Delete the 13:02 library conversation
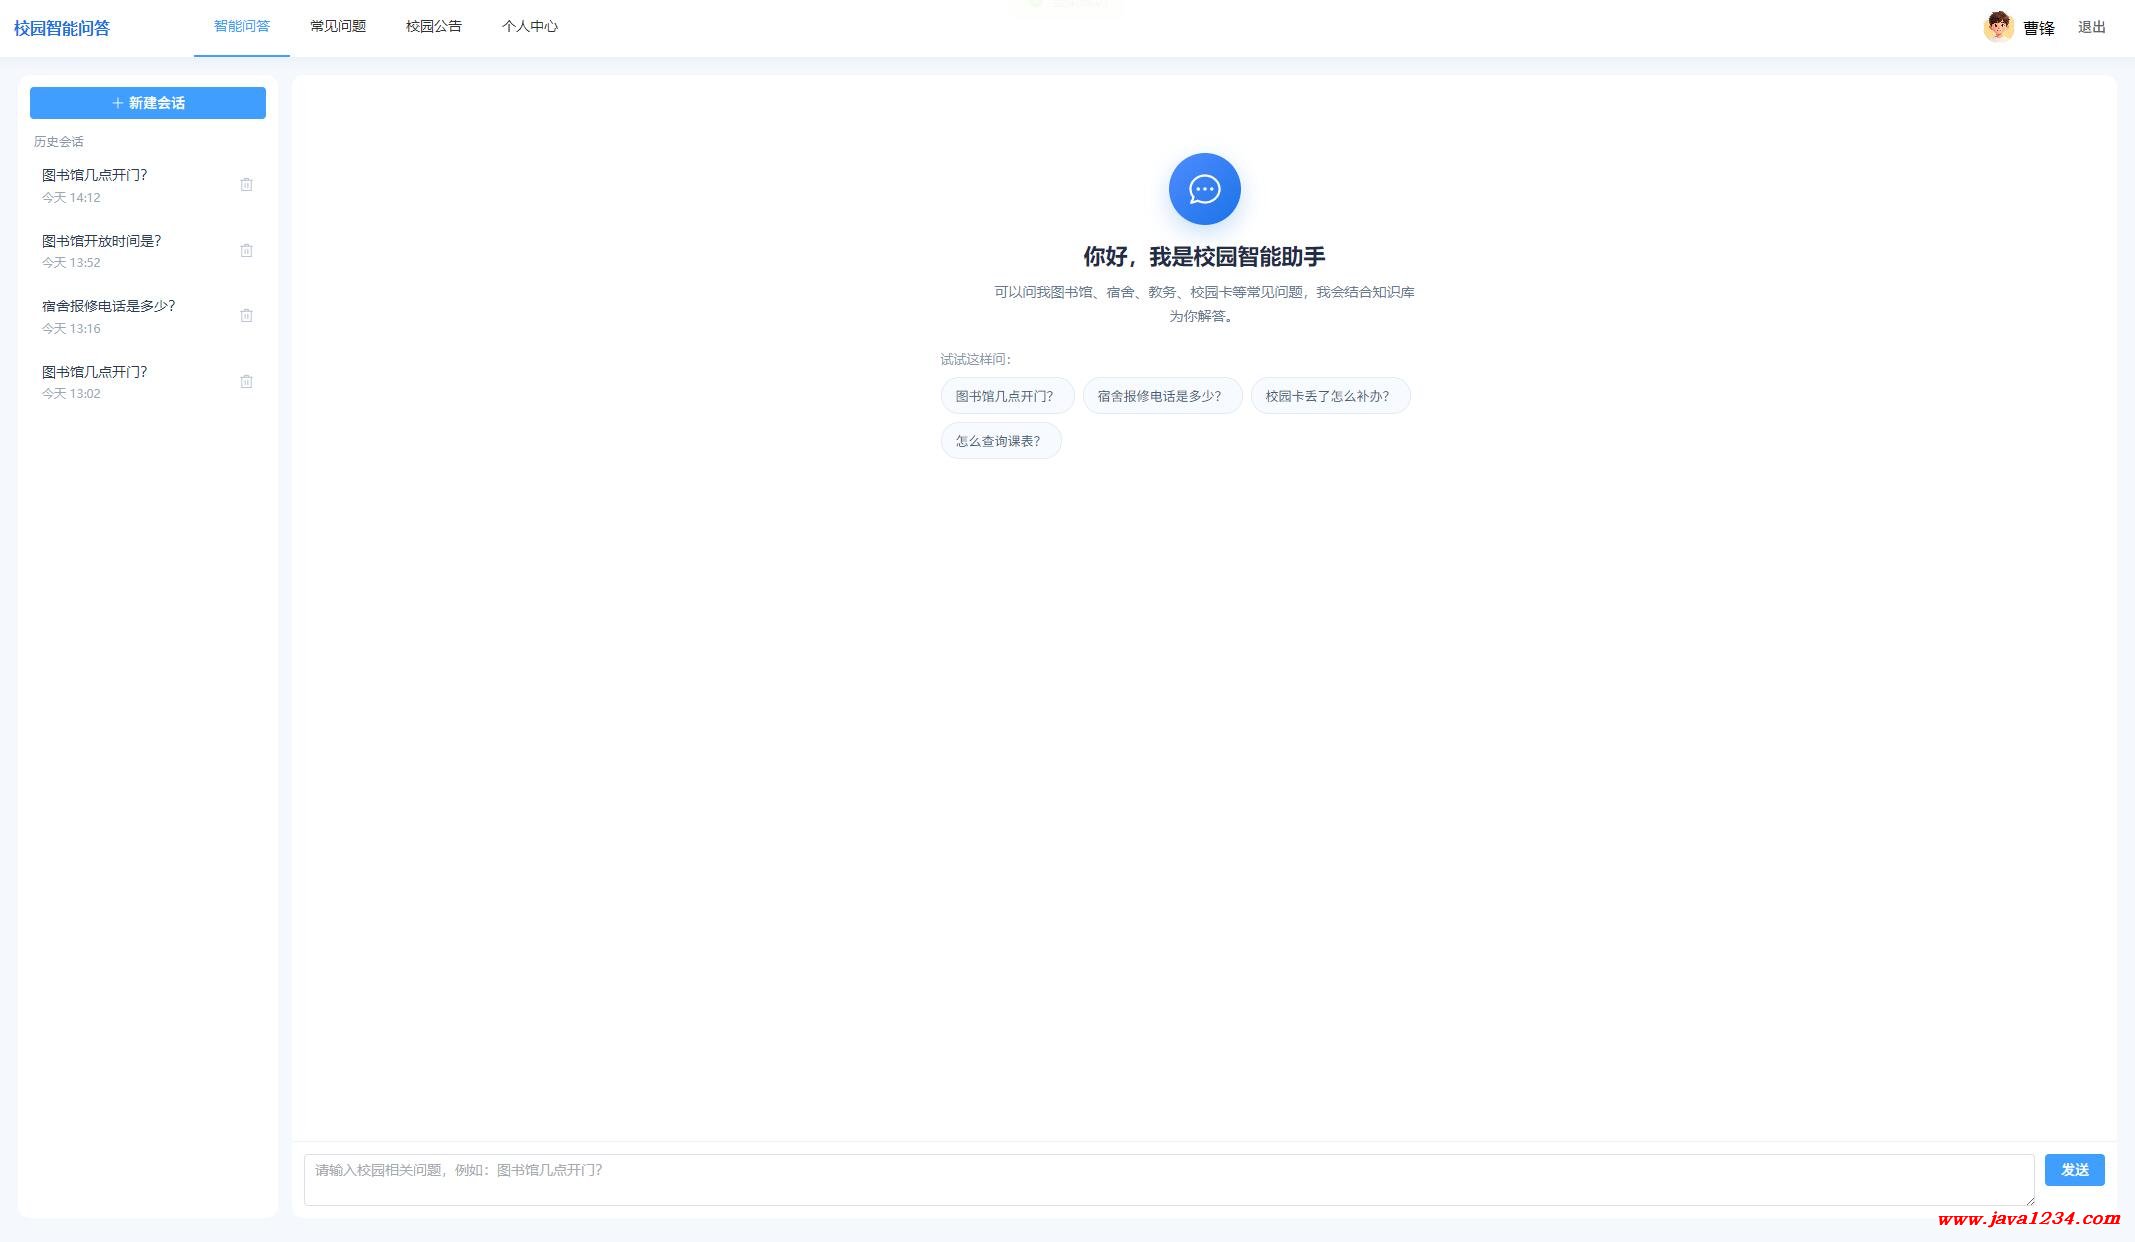The height and width of the screenshot is (1242, 2135). (246, 381)
